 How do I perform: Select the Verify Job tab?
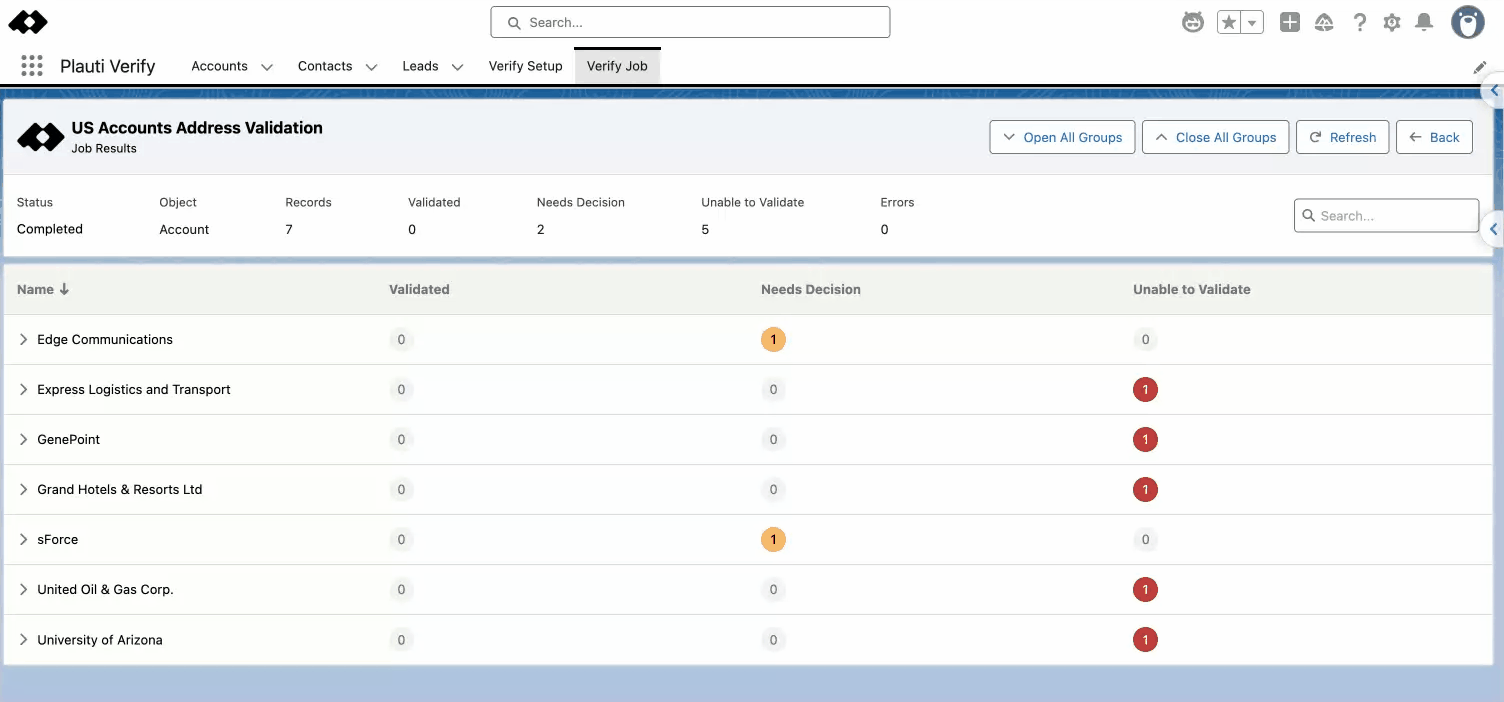[x=617, y=66]
